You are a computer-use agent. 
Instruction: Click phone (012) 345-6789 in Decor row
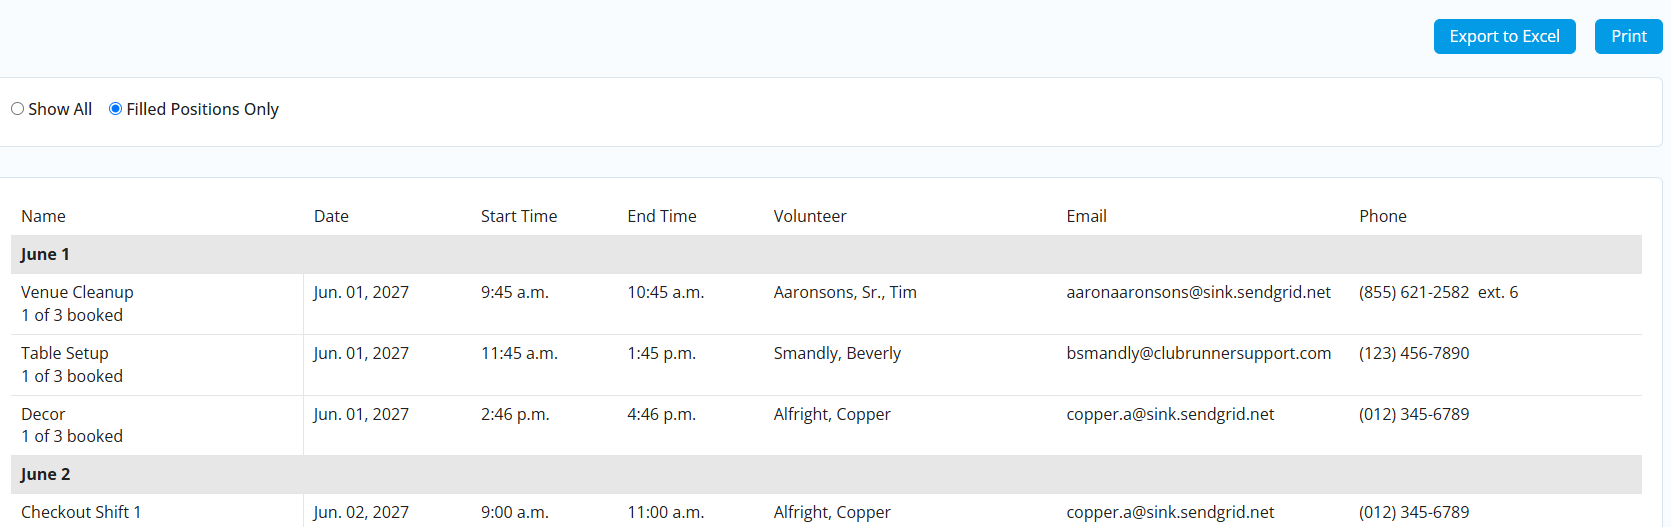point(1414,414)
